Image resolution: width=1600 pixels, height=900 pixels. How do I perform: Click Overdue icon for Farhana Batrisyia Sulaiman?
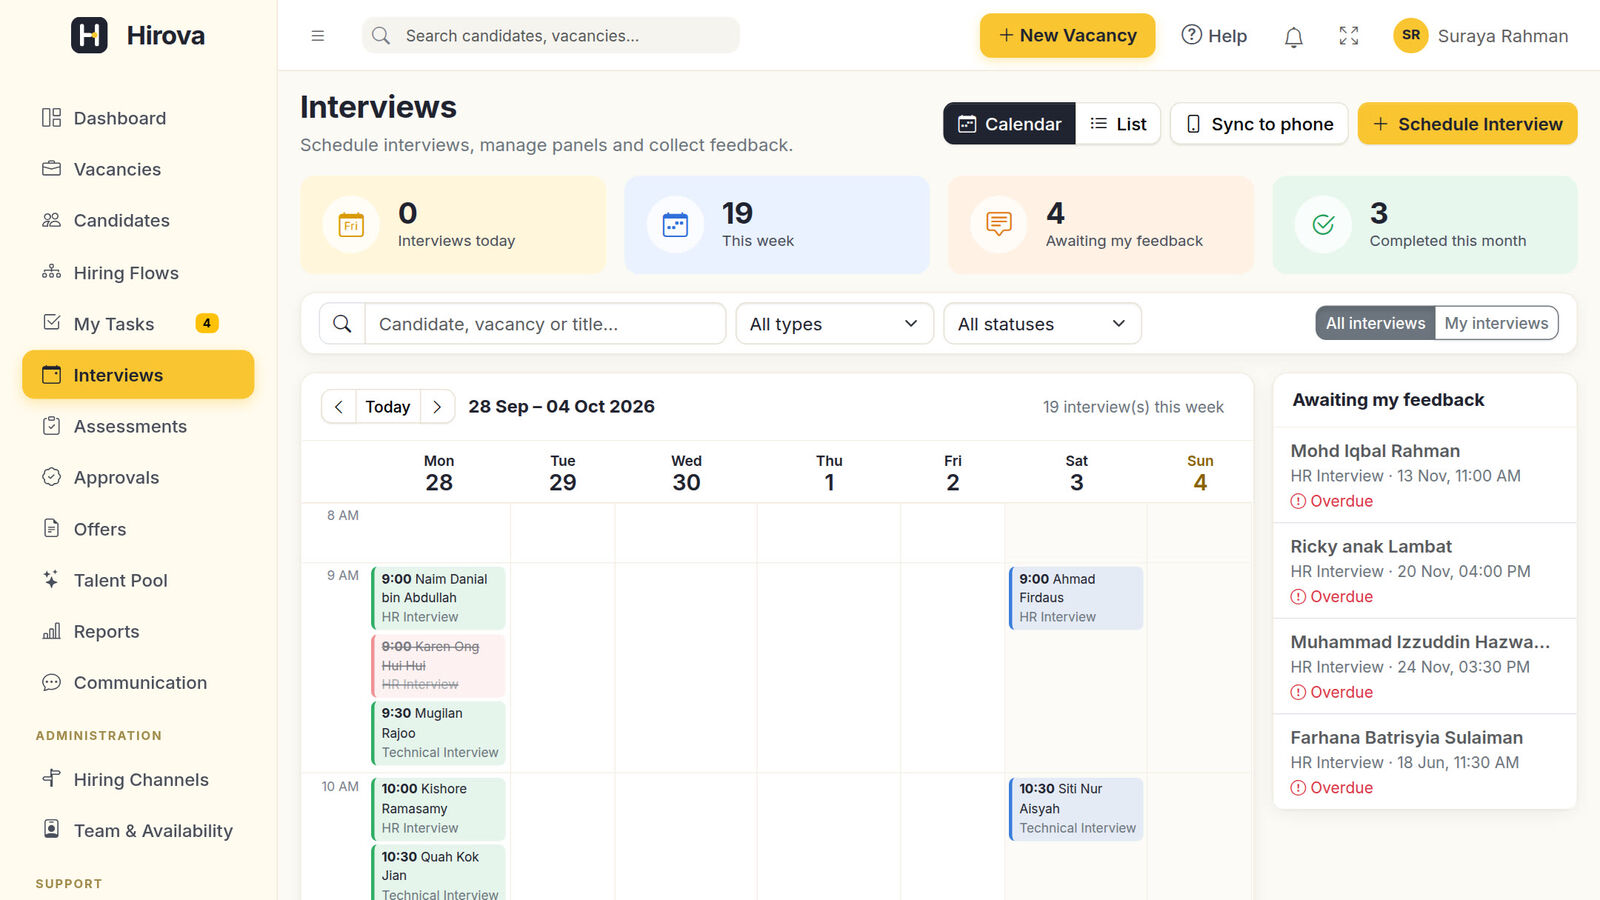click(x=1298, y=788)
